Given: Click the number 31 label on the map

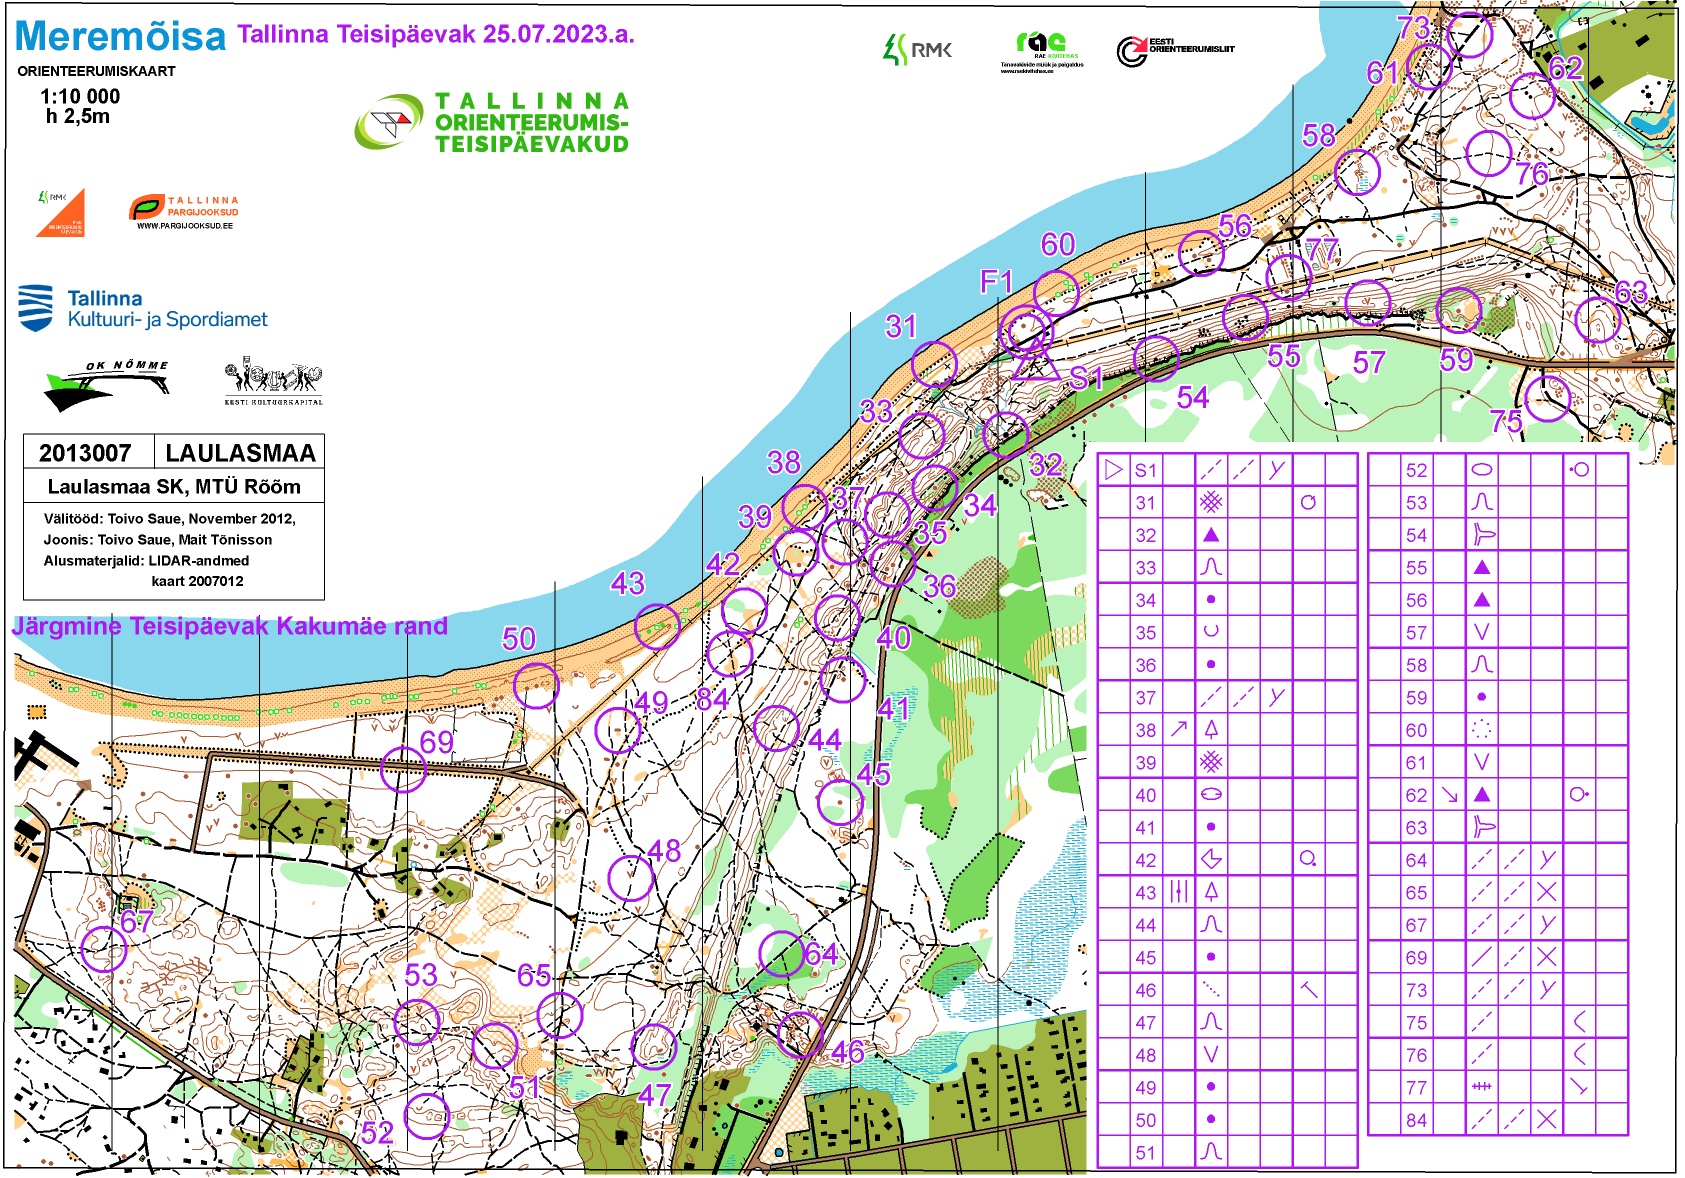Looking at the screenshot, I should click(x=901, y=326).
